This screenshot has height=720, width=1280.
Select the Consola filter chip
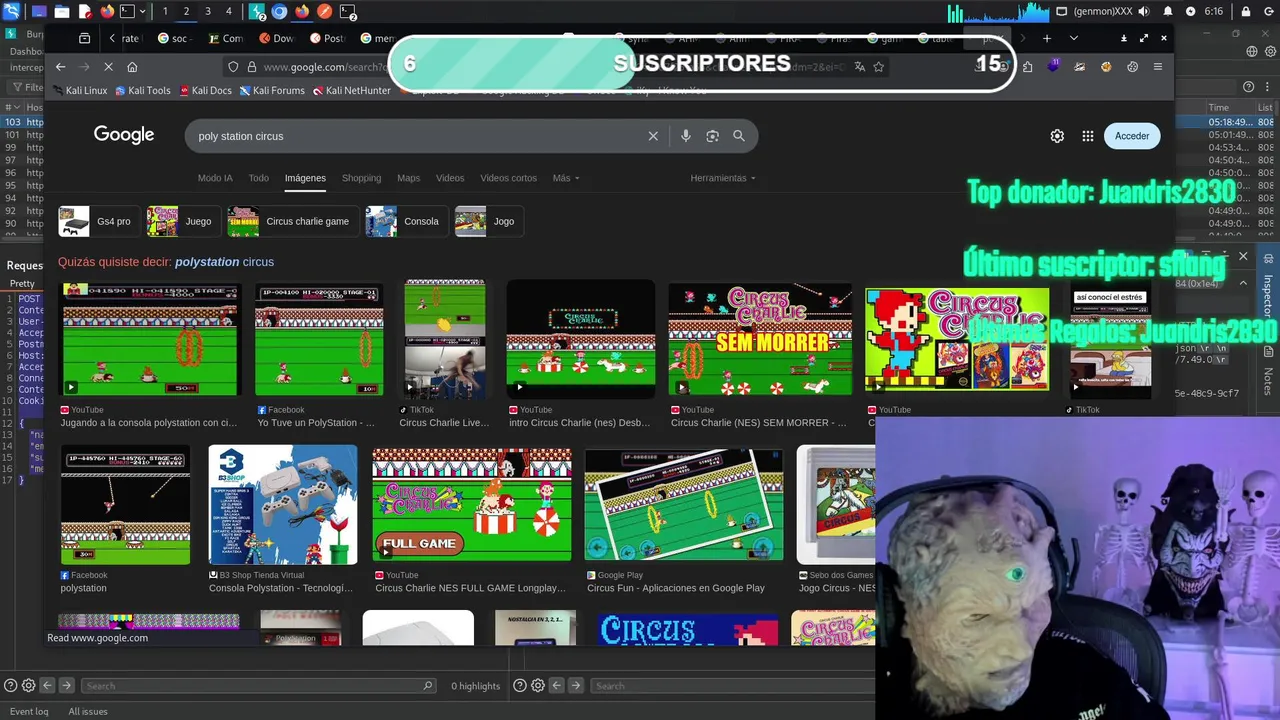pos(406,221)
